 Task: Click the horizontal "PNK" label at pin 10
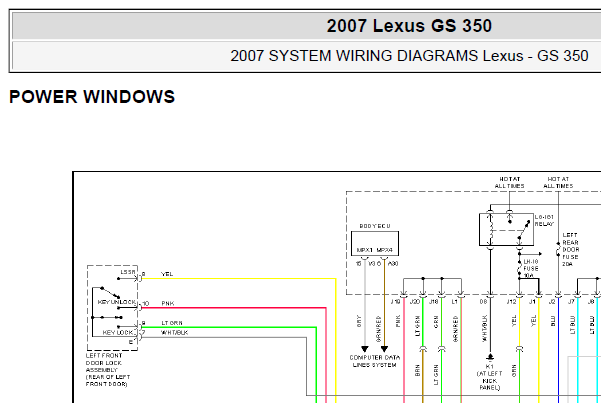click(x=168, y=303)
